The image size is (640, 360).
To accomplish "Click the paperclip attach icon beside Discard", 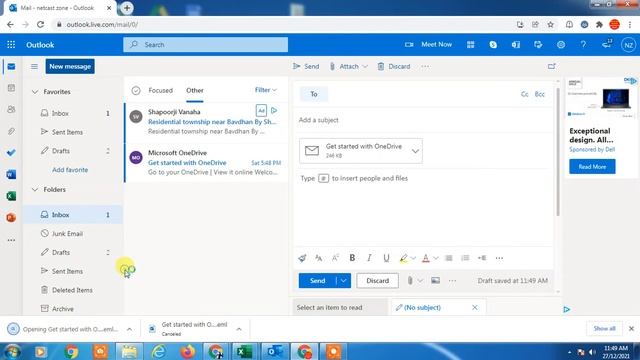I will pyautogui.click(x=410, y=280).
